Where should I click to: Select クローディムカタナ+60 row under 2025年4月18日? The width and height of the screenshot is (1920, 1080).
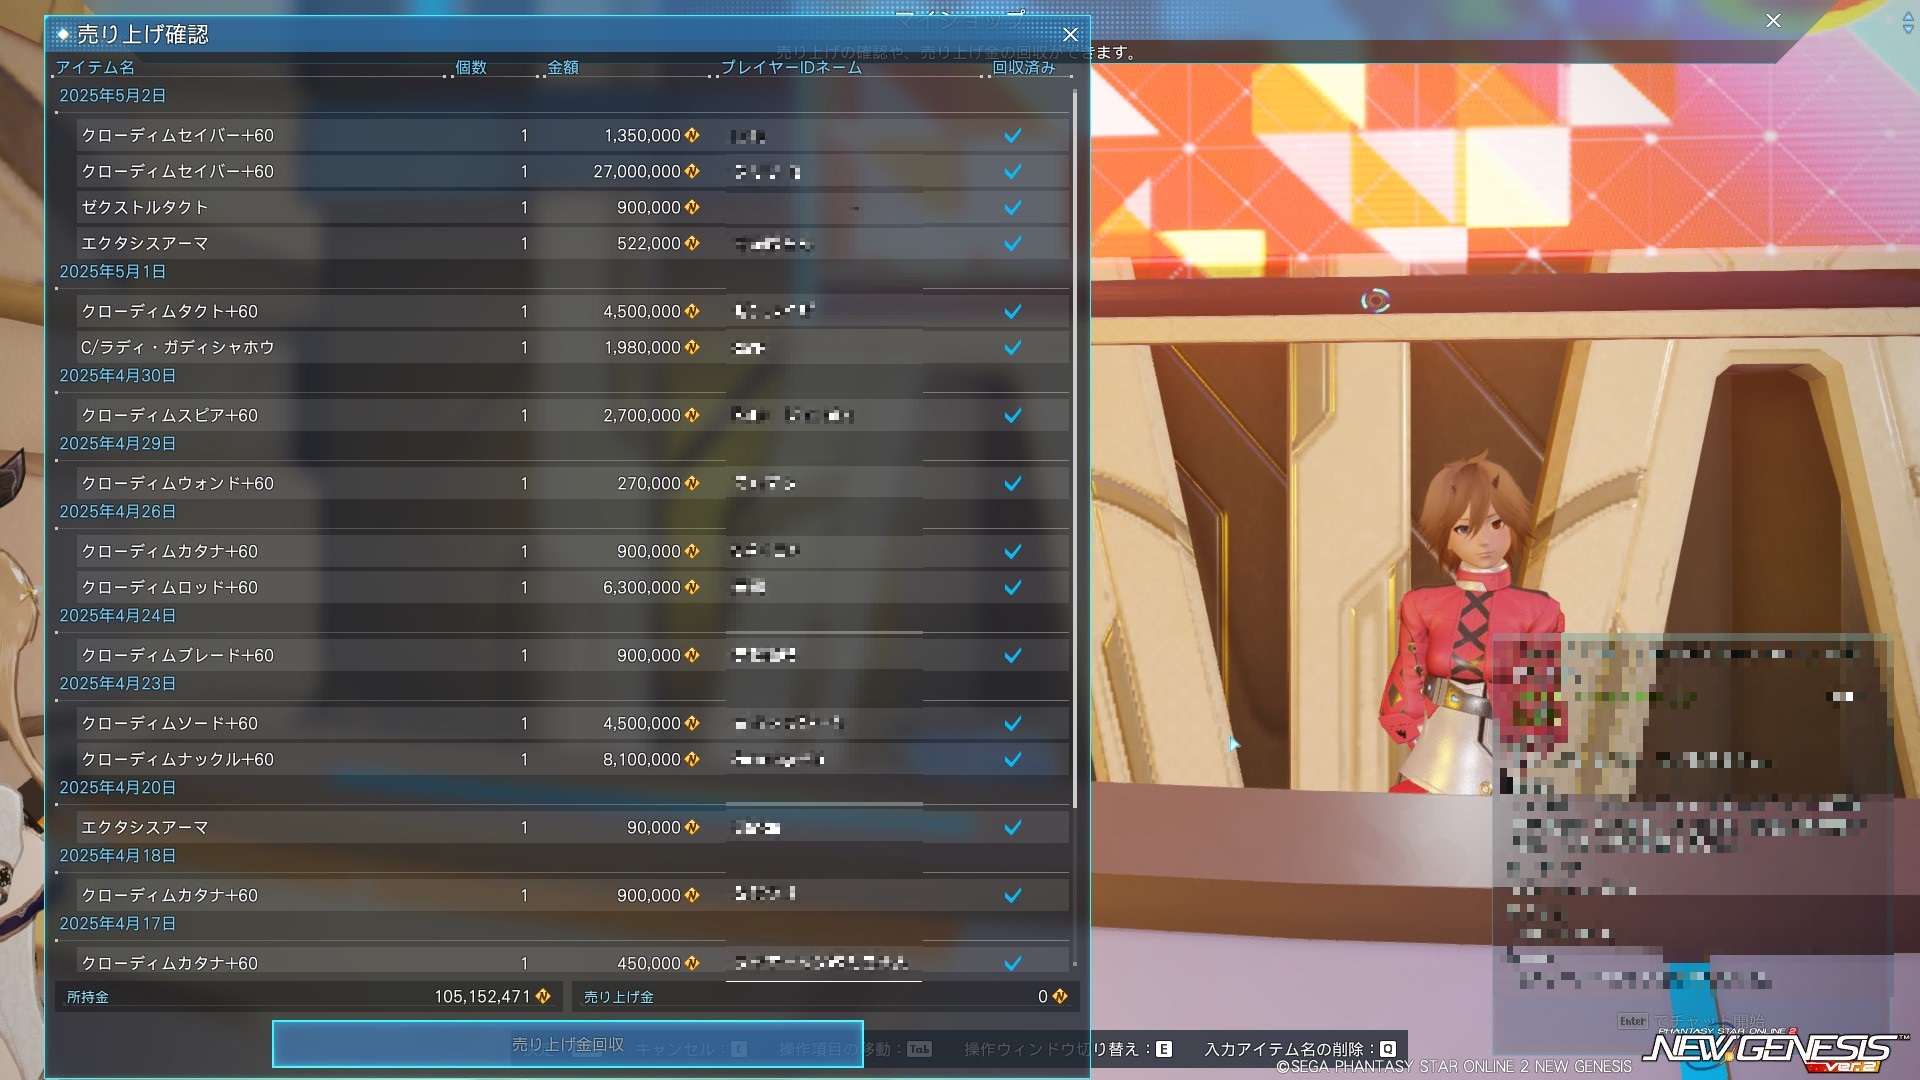point(572,895)
